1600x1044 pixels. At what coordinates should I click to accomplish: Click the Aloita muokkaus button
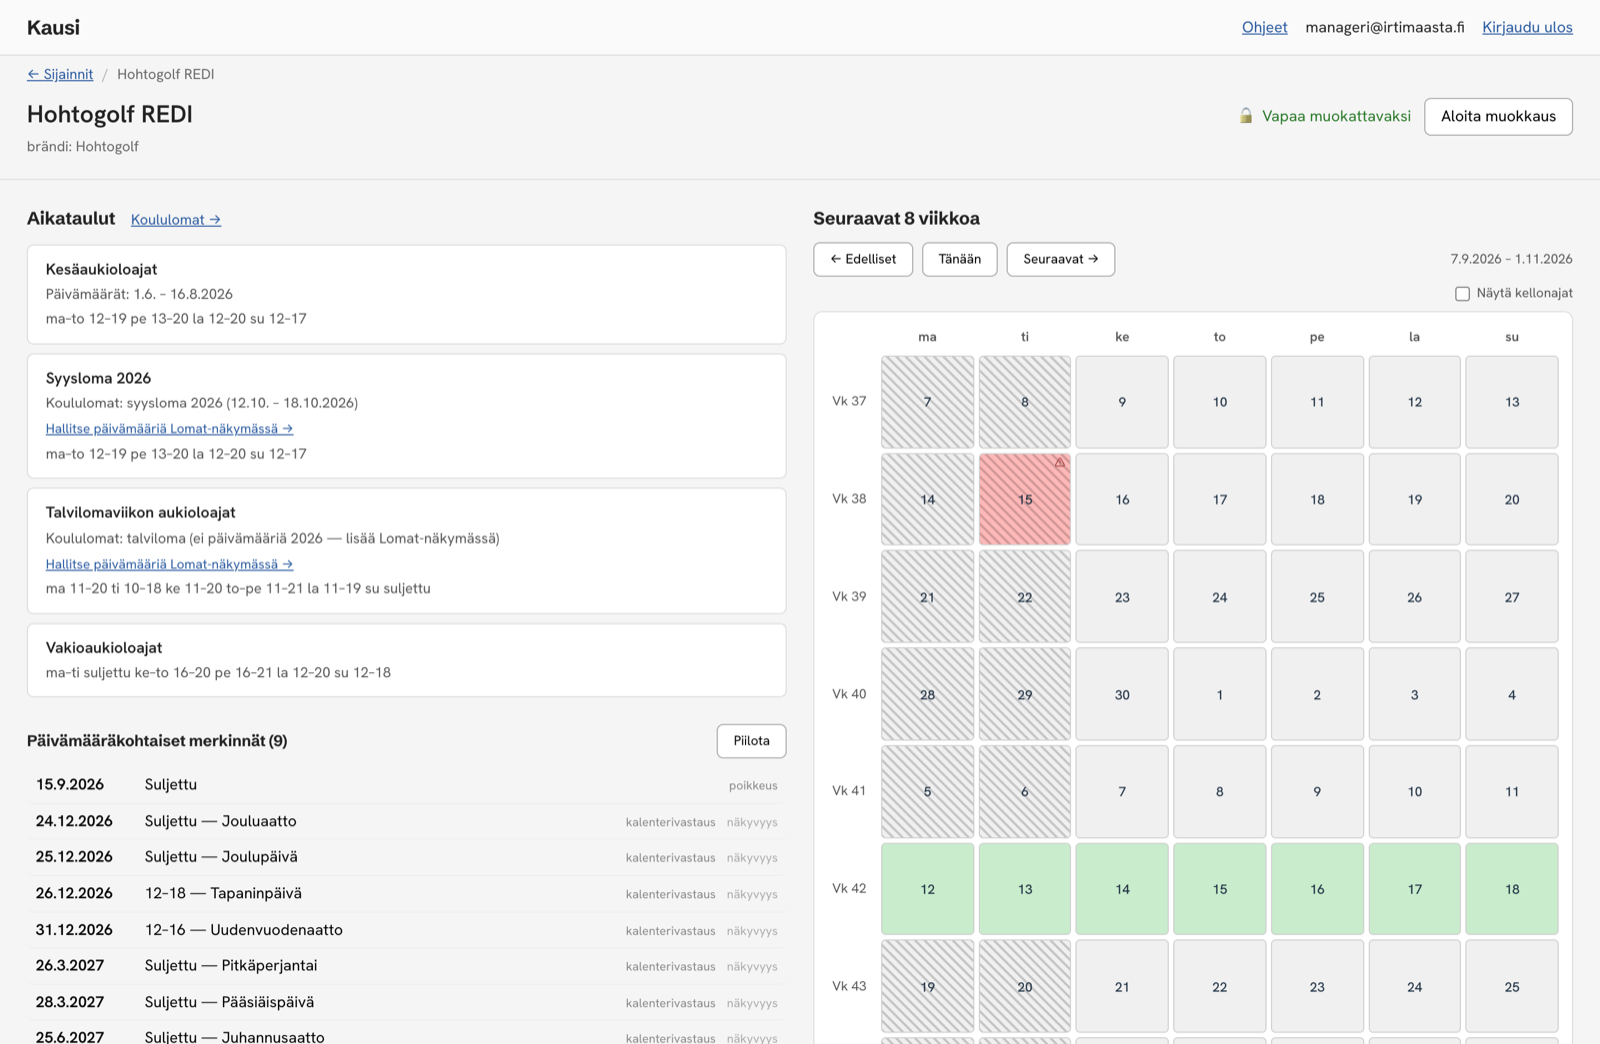pyautogui.click(x=1498, y=116)
